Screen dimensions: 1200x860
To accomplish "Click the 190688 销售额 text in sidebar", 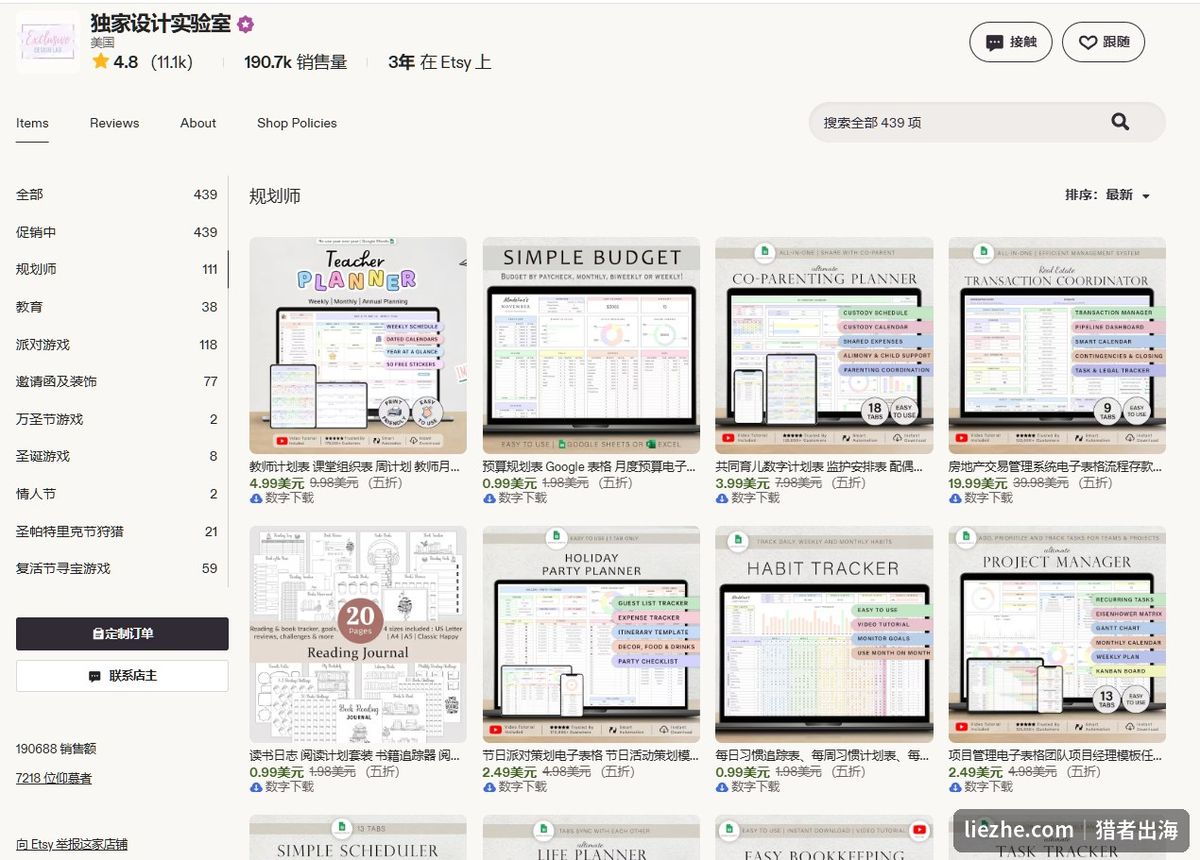I will tap(56, 748).
